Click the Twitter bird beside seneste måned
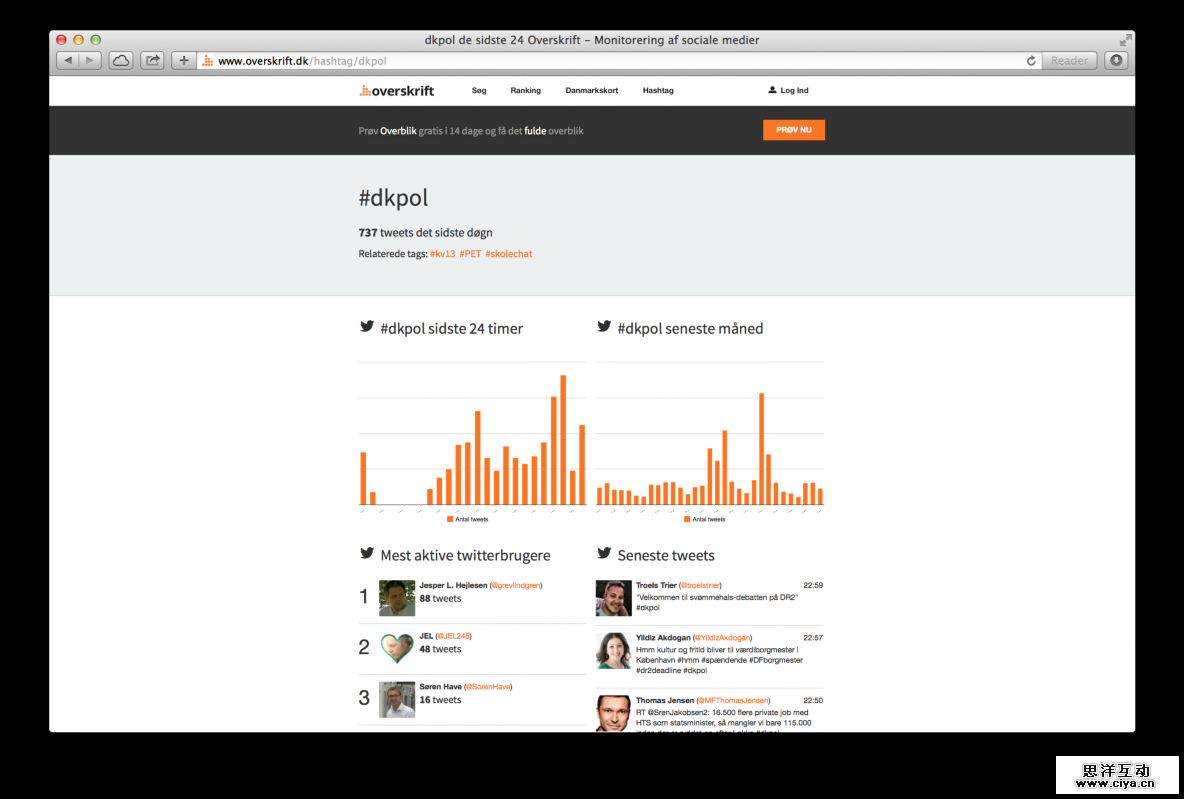 (x=604, y=326)
